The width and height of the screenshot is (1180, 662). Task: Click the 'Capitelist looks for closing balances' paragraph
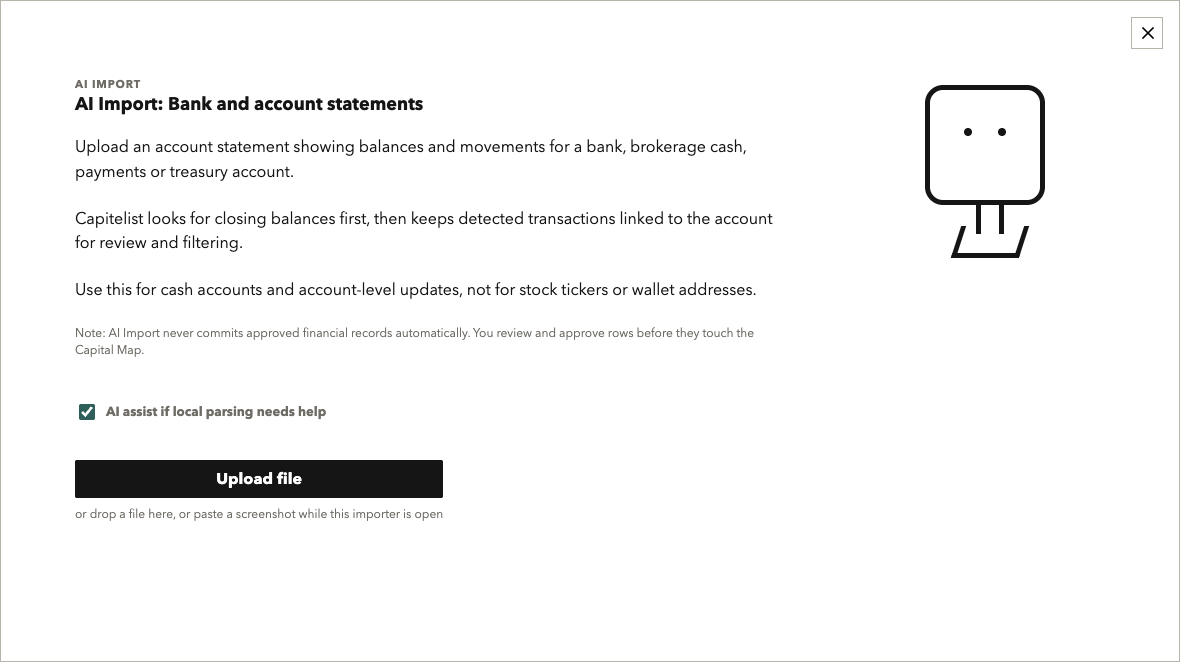(x=424, y=230)
